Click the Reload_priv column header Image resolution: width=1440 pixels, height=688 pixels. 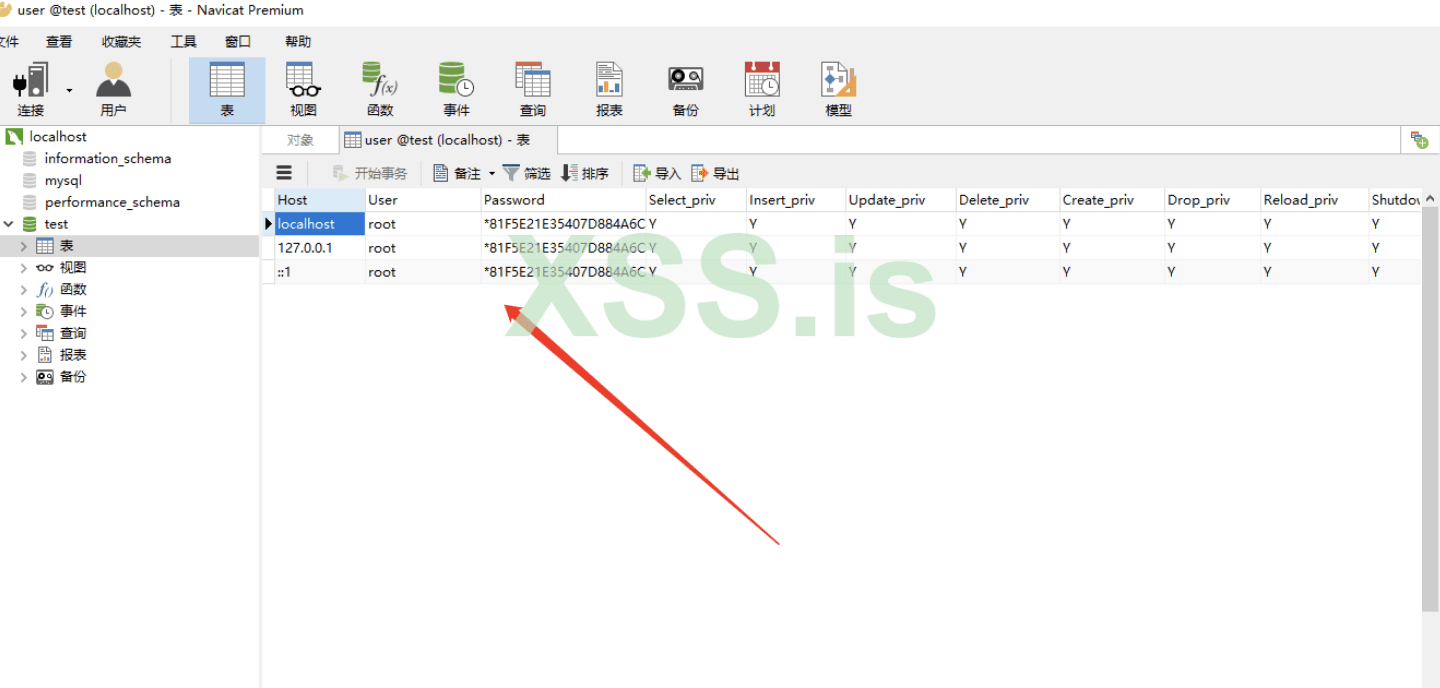[1314, 200]
